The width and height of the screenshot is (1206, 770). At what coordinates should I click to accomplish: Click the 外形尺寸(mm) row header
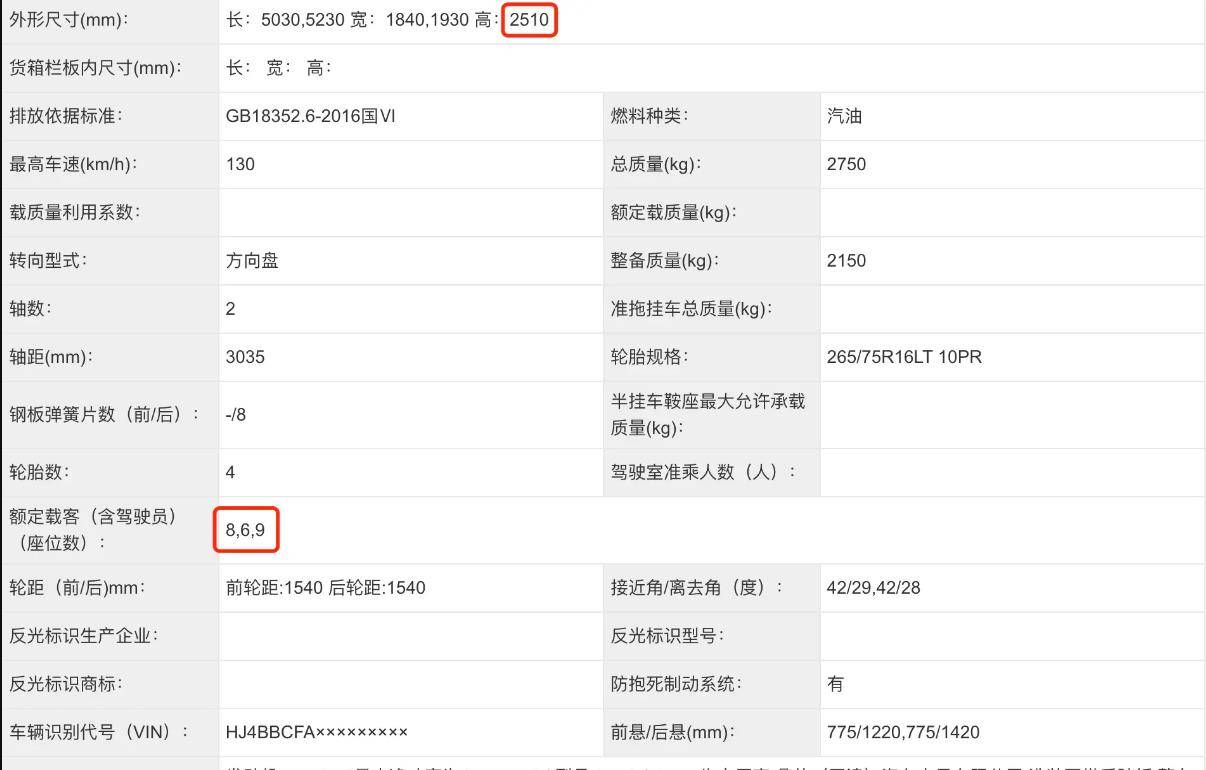pos(80,19)
